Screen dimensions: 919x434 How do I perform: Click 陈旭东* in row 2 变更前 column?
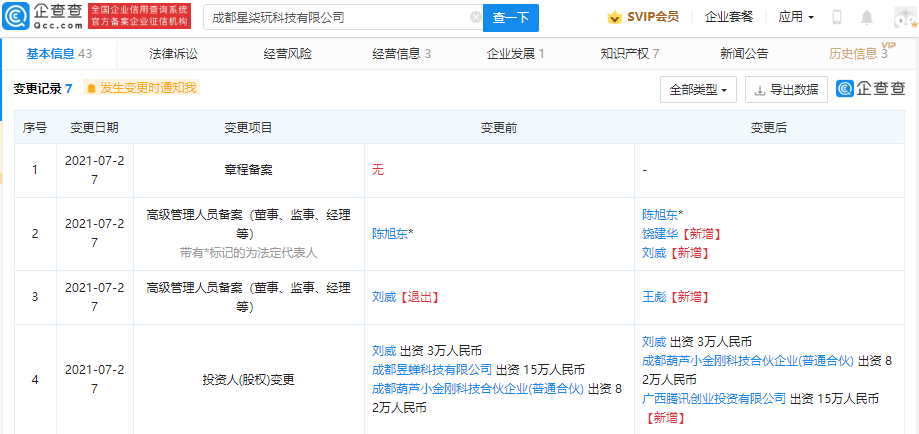point(393,233)
